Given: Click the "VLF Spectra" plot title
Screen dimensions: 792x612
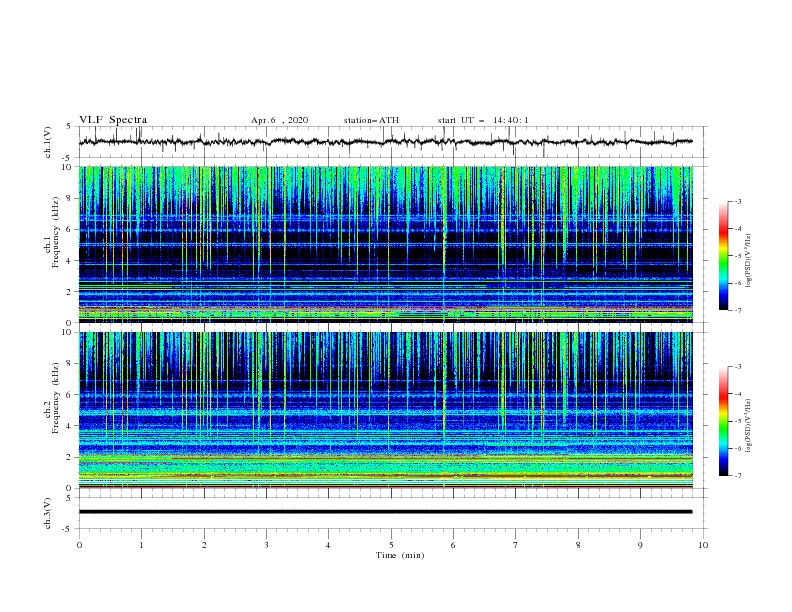Looking at the screenshot, I should [113, 120].
